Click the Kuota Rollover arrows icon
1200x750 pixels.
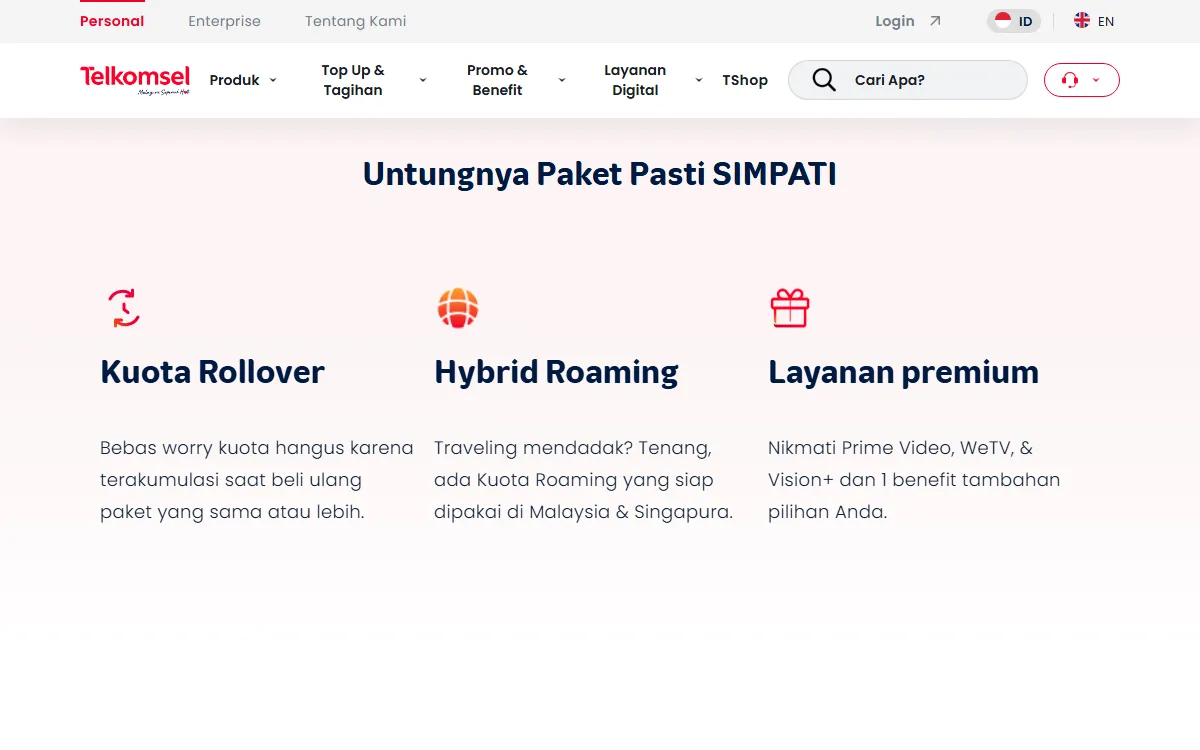point(124,308)
